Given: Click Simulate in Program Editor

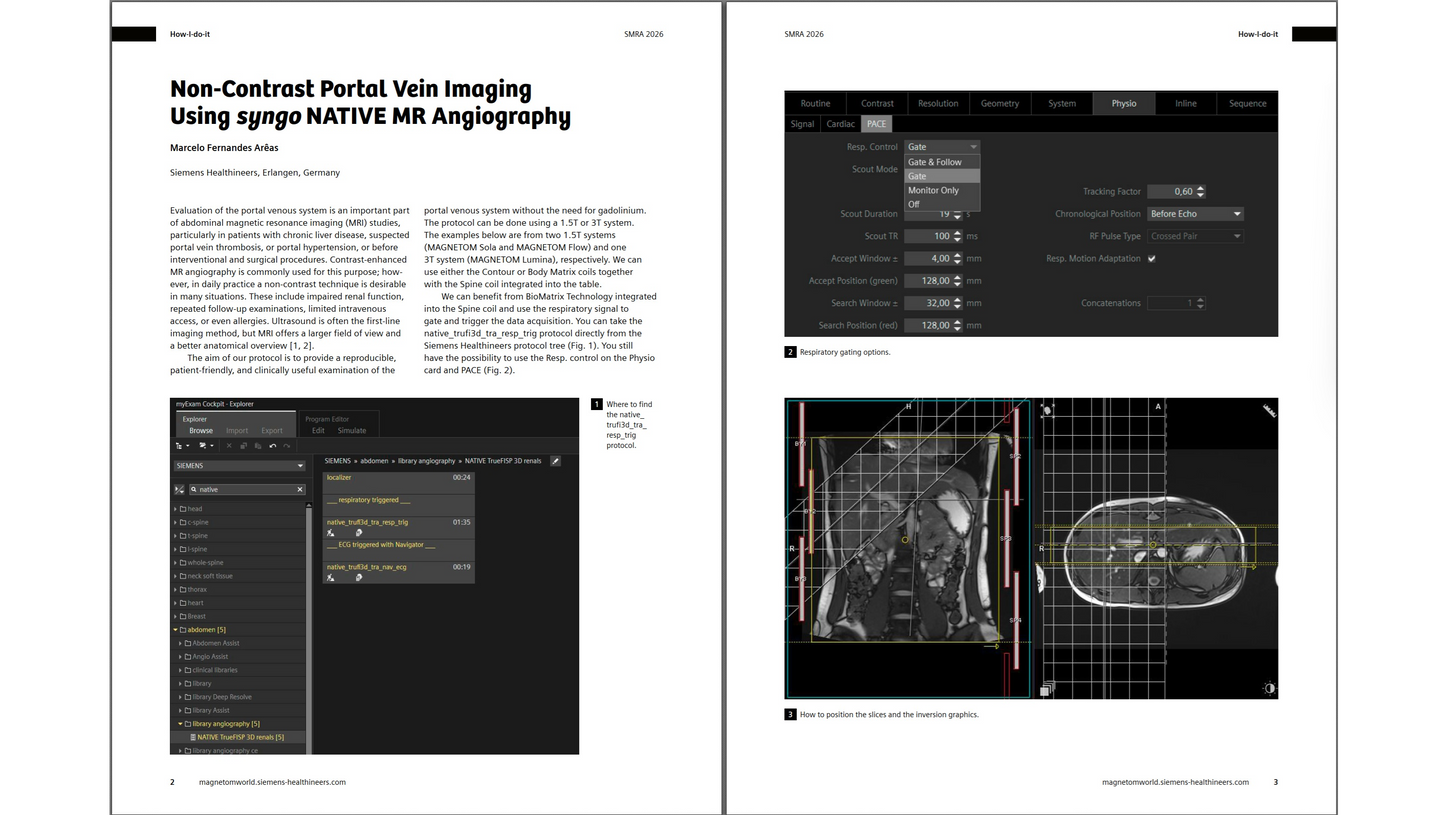Looking at the screenshot, I should pos(352,431).
